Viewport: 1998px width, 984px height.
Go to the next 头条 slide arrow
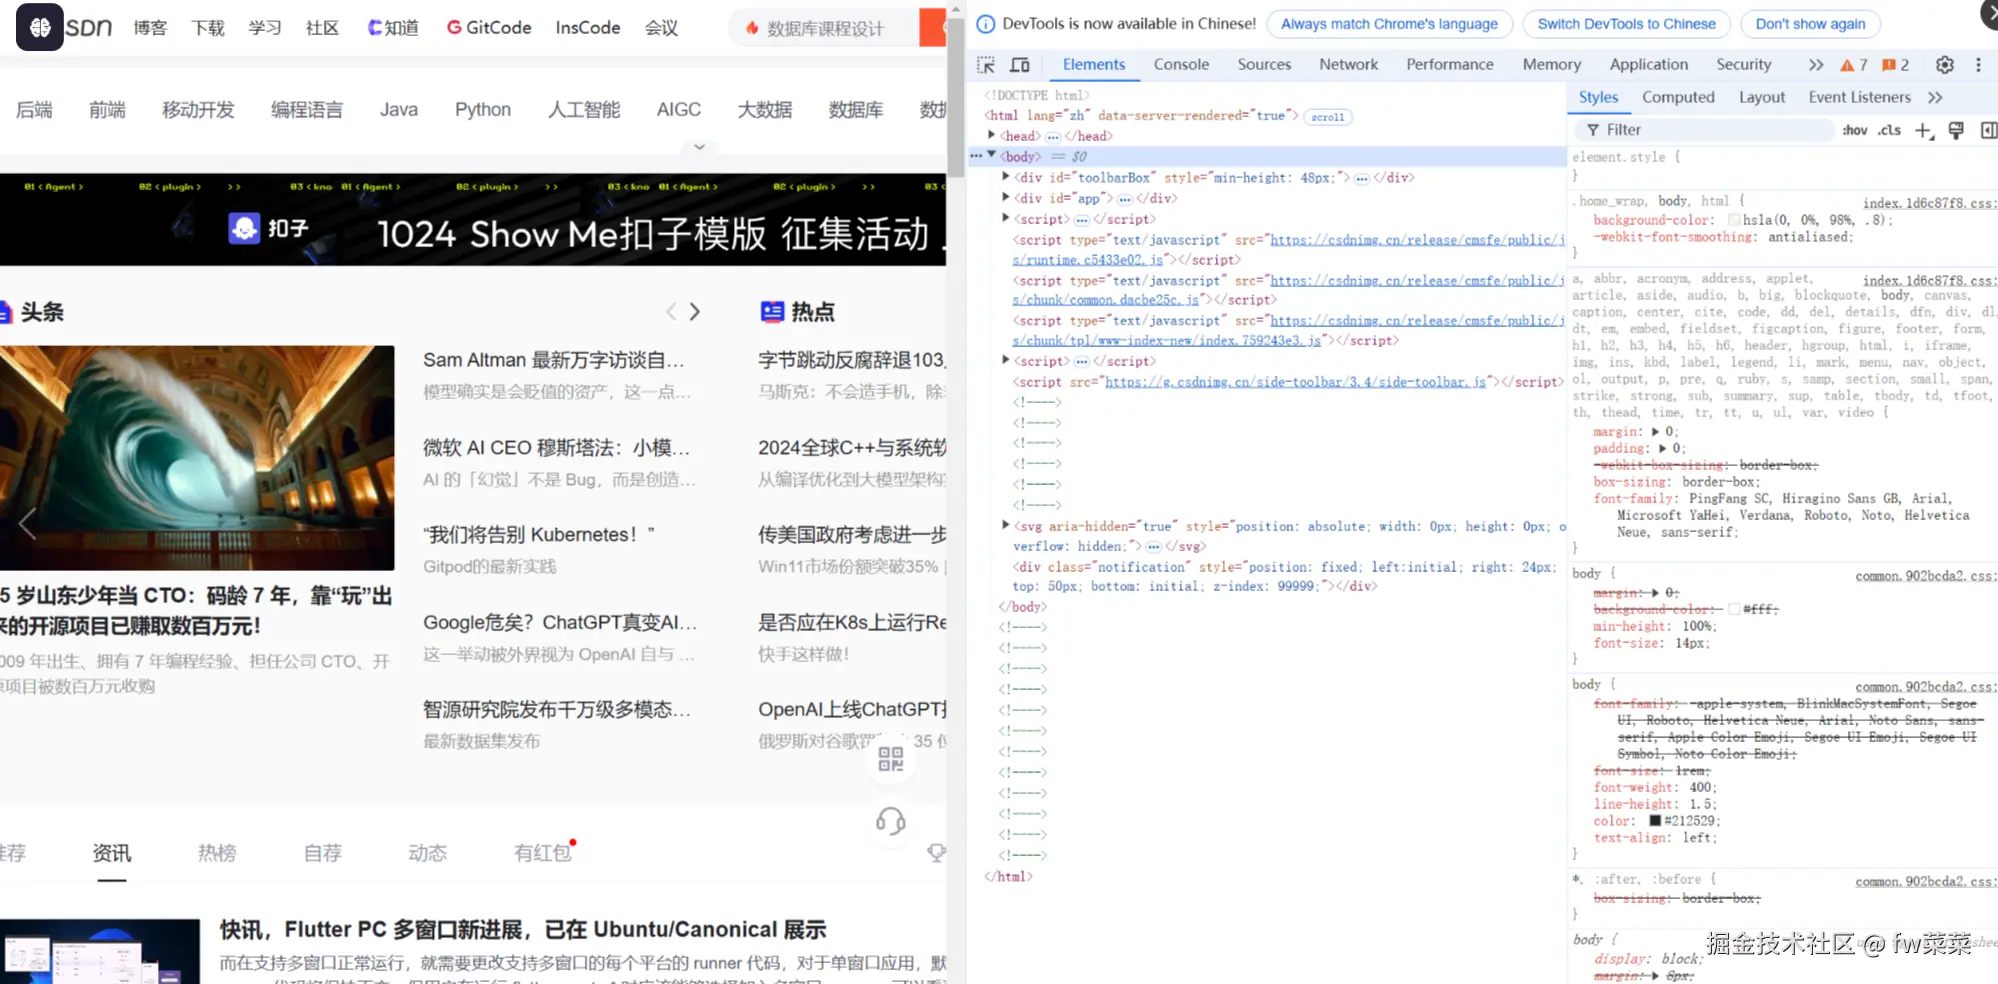695,312
